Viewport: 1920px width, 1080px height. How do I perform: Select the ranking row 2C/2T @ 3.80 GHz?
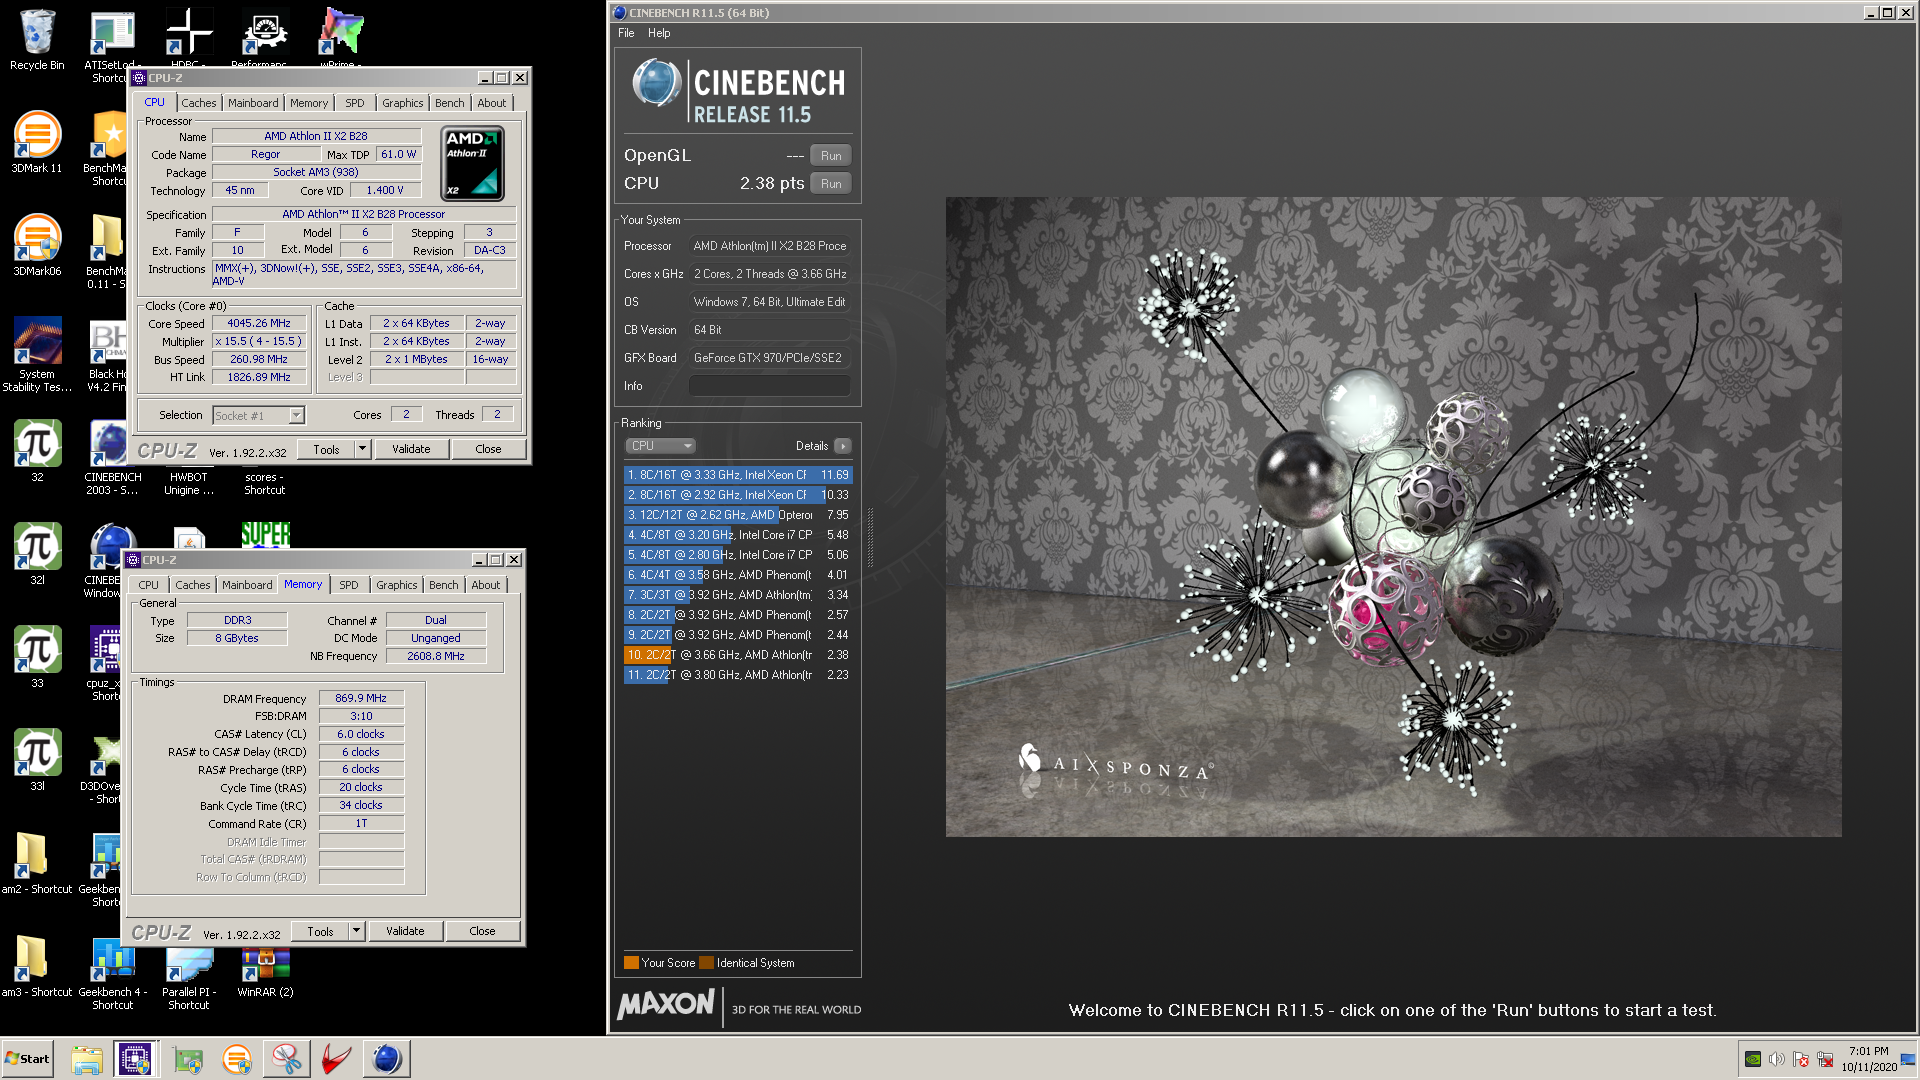click(x=738, y=675)
